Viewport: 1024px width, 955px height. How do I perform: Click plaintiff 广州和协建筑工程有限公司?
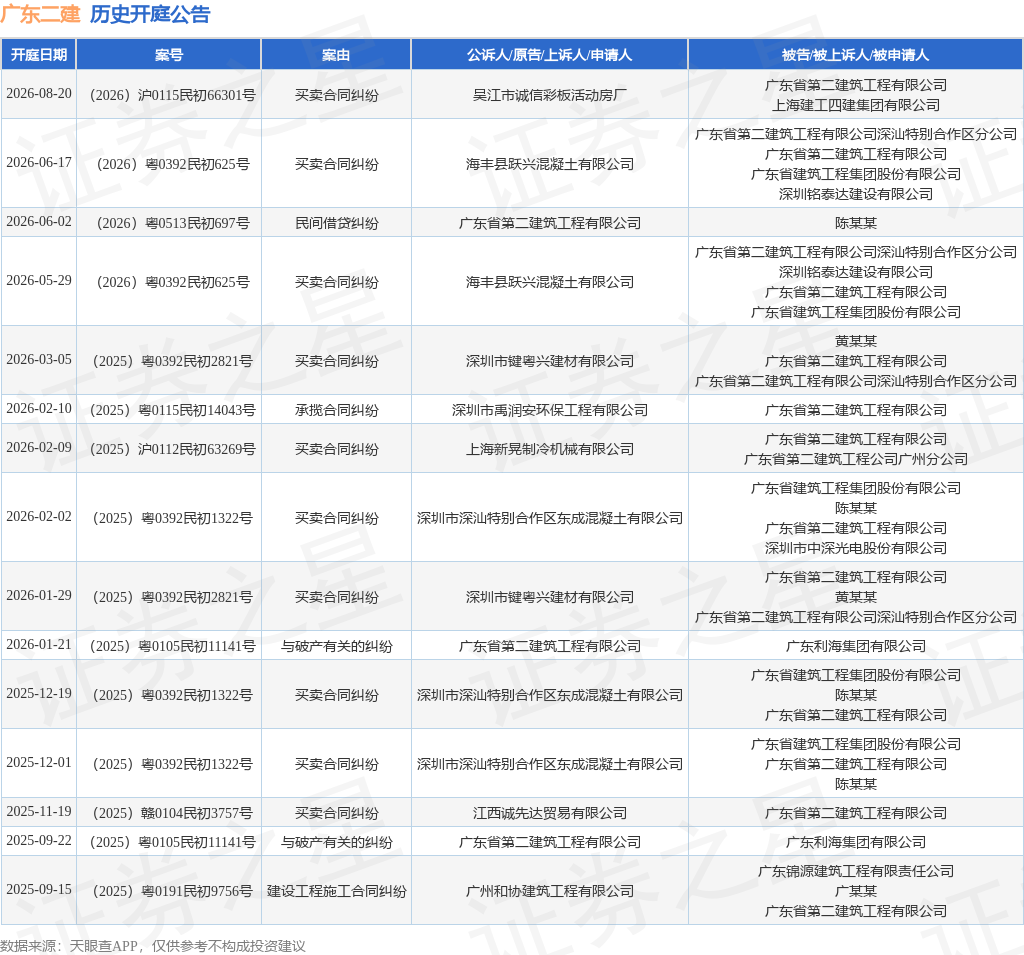pos(549,892)
